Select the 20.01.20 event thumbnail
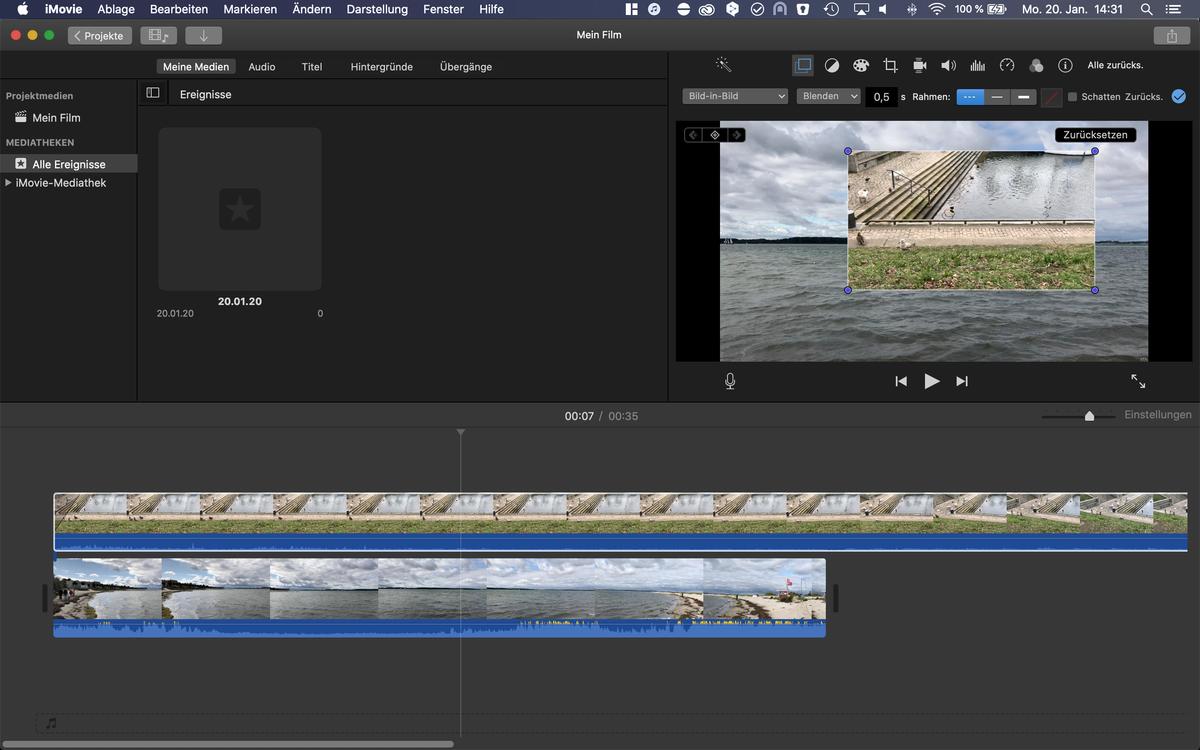 pos(240,209)
